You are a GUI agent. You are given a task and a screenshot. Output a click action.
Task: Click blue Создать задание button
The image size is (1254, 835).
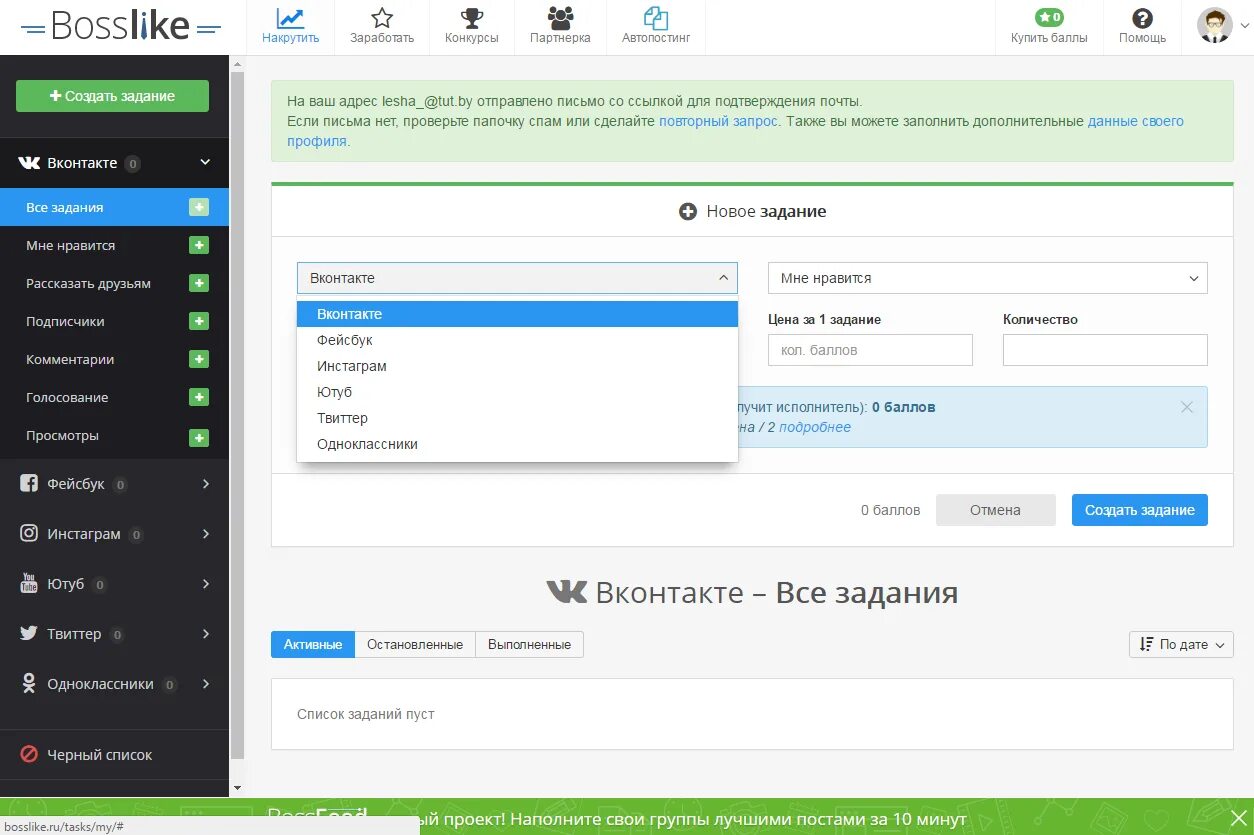[1140, 510]
